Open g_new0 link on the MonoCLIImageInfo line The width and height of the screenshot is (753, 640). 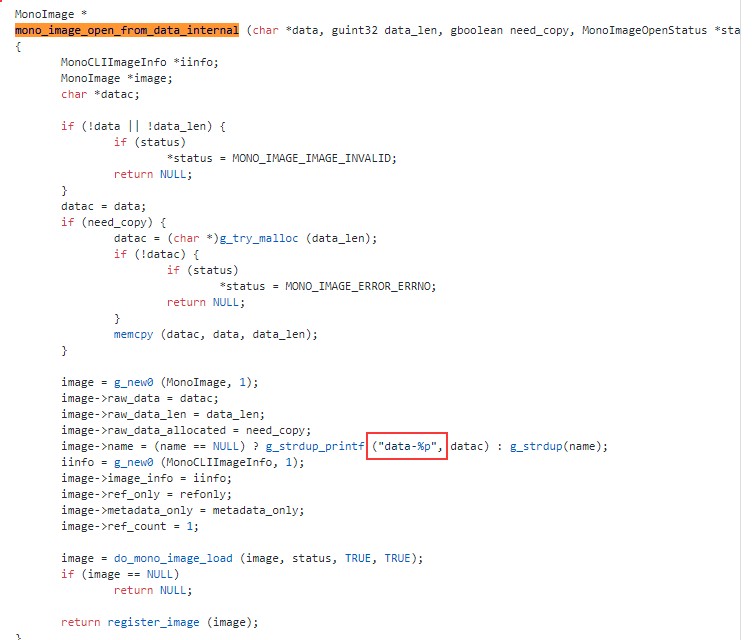134,462
